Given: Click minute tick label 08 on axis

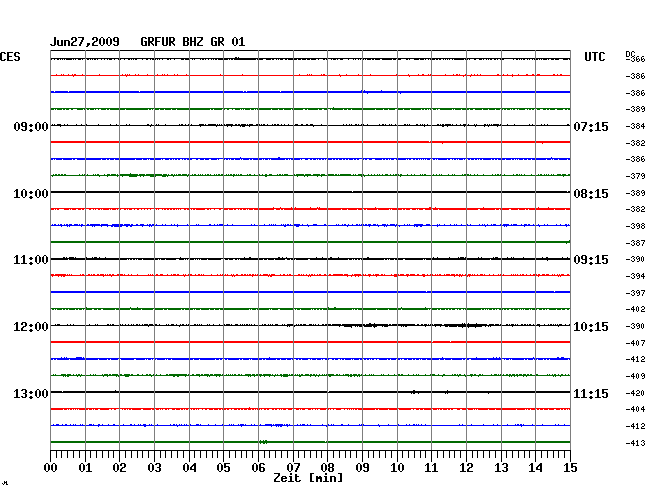Looking at the screenshot, I should pos(327,468).
